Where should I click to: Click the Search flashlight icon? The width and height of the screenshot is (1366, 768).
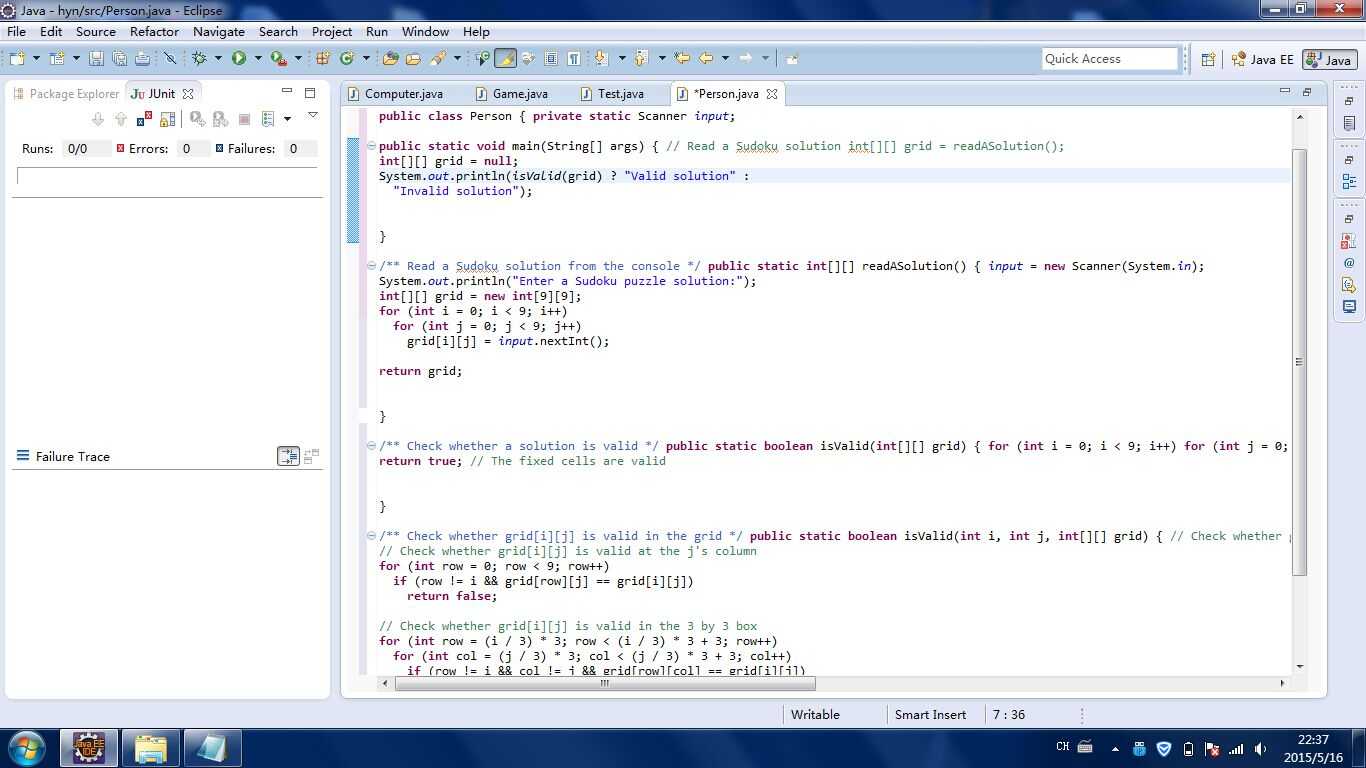pos(437,59)
